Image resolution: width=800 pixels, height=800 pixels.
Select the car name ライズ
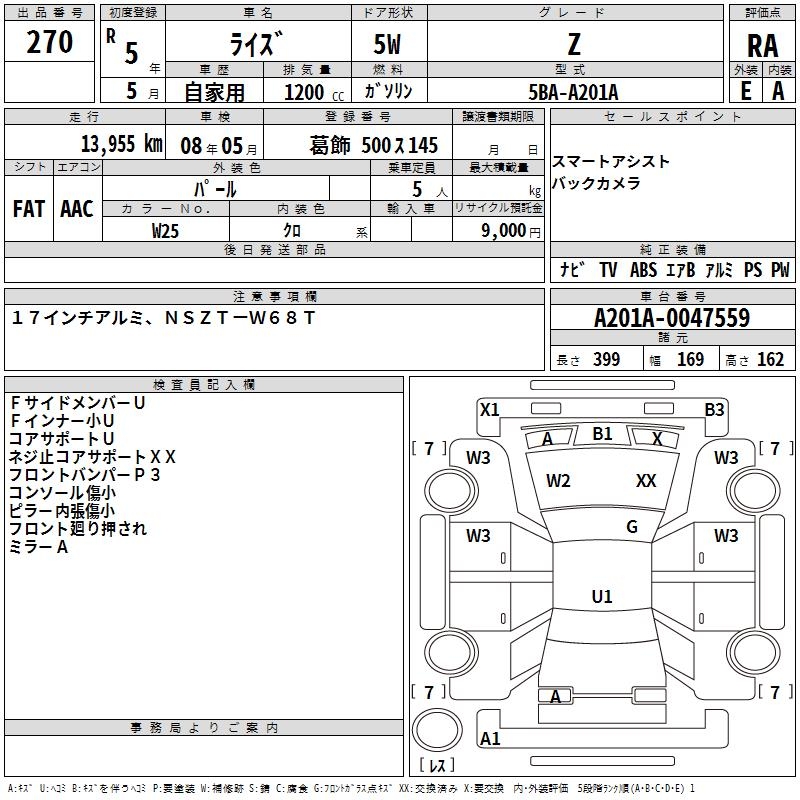coord(256,44)
